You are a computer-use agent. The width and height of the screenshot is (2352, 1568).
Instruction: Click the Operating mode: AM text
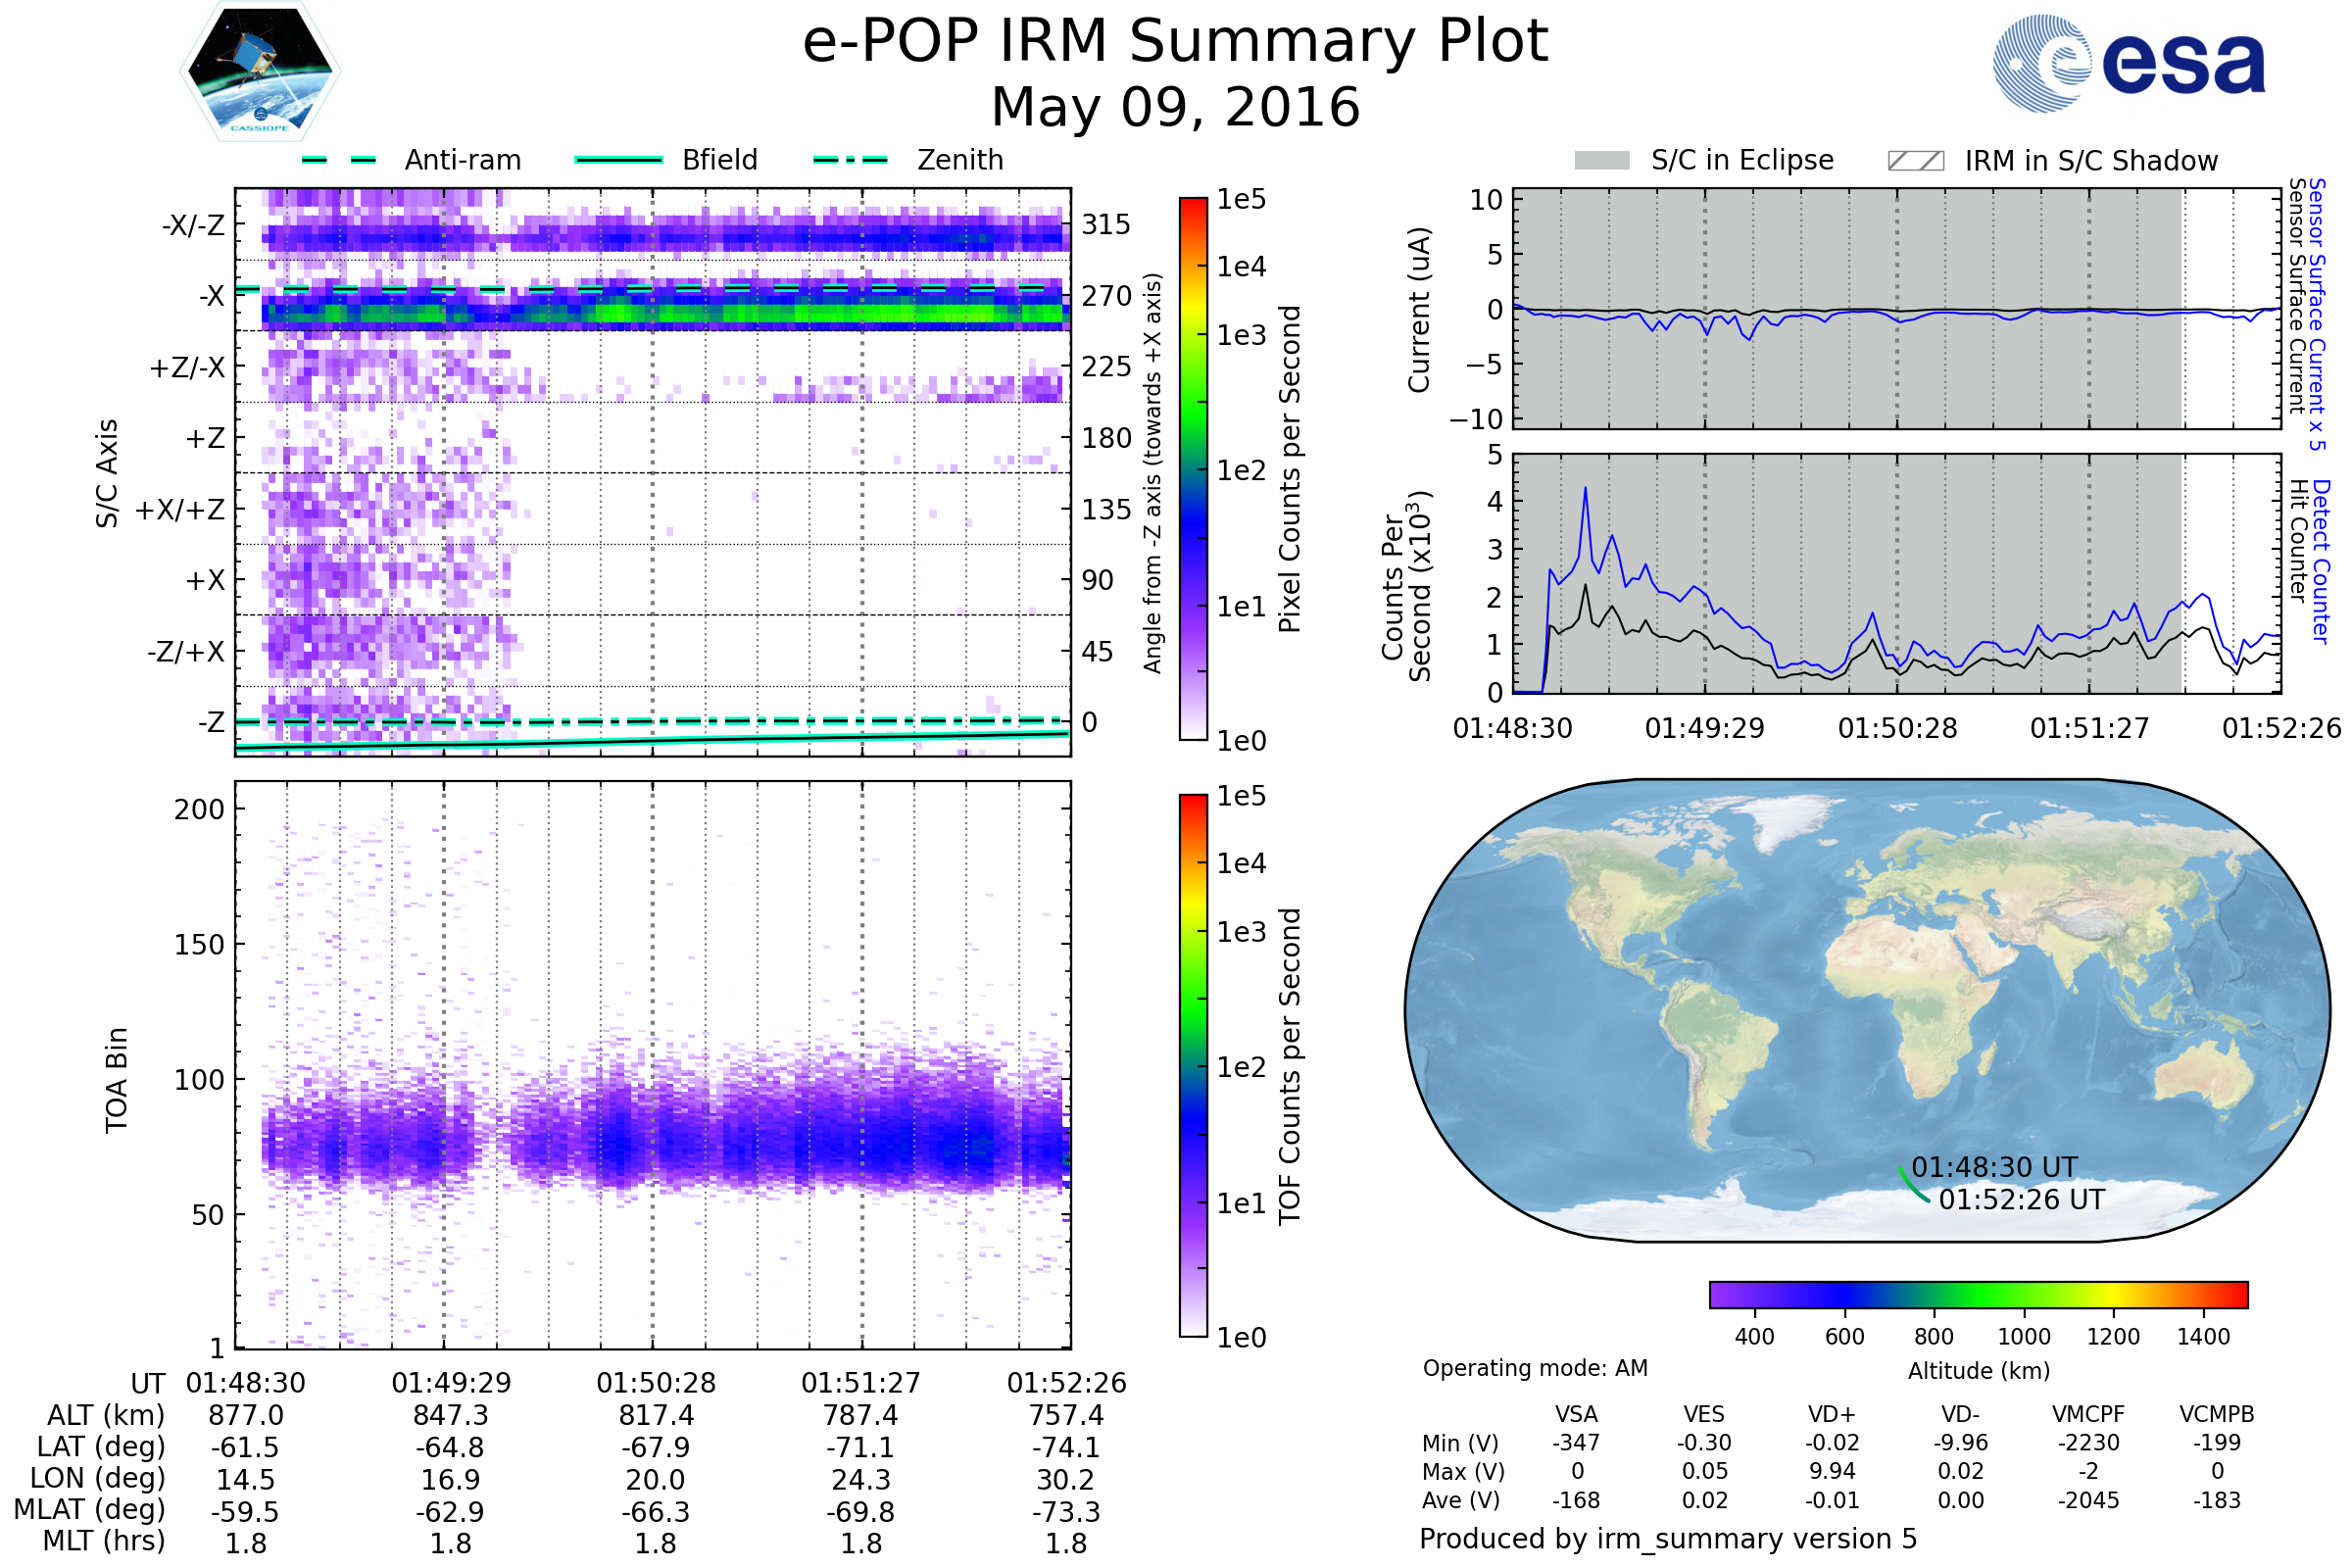tap(1535, 1368)
